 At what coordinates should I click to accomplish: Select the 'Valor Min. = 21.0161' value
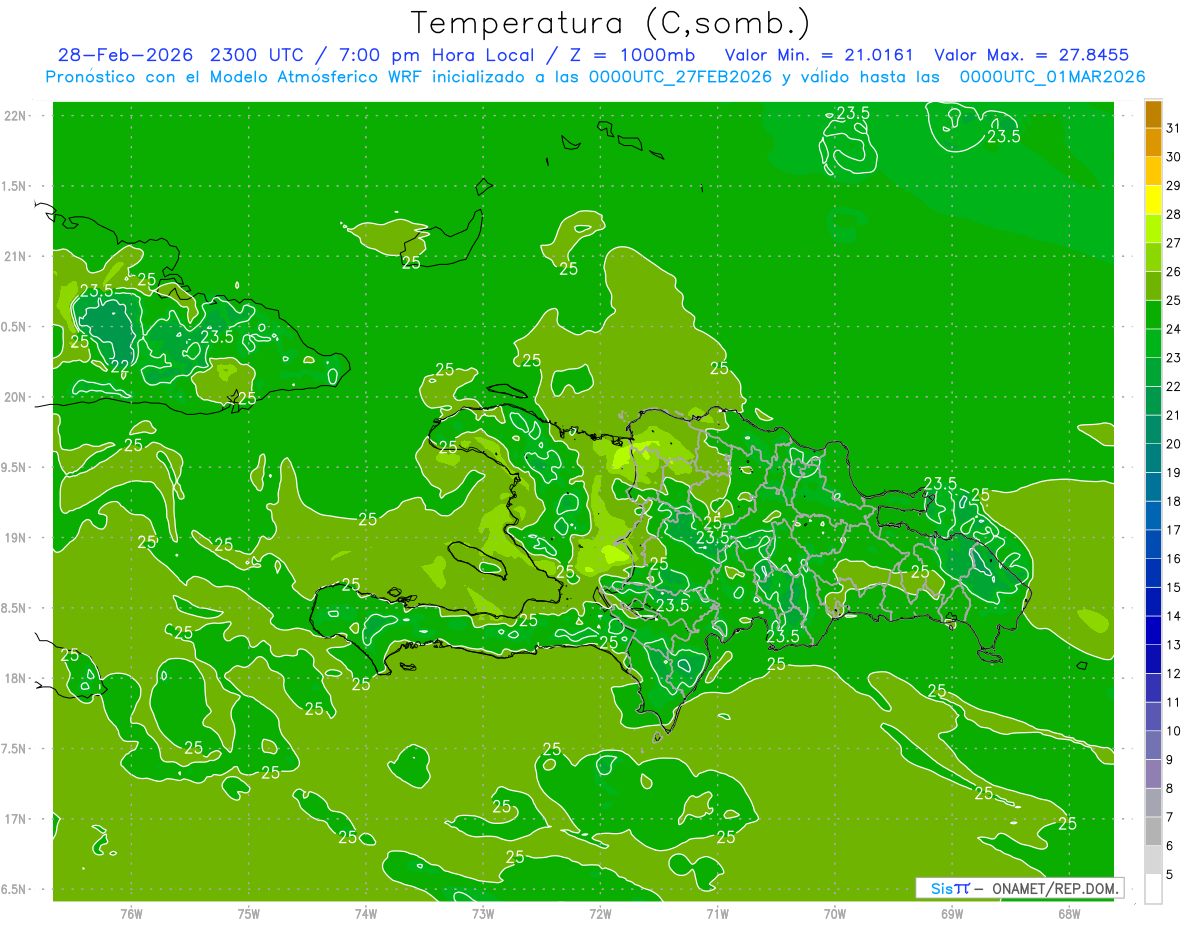tap(819, 55)
